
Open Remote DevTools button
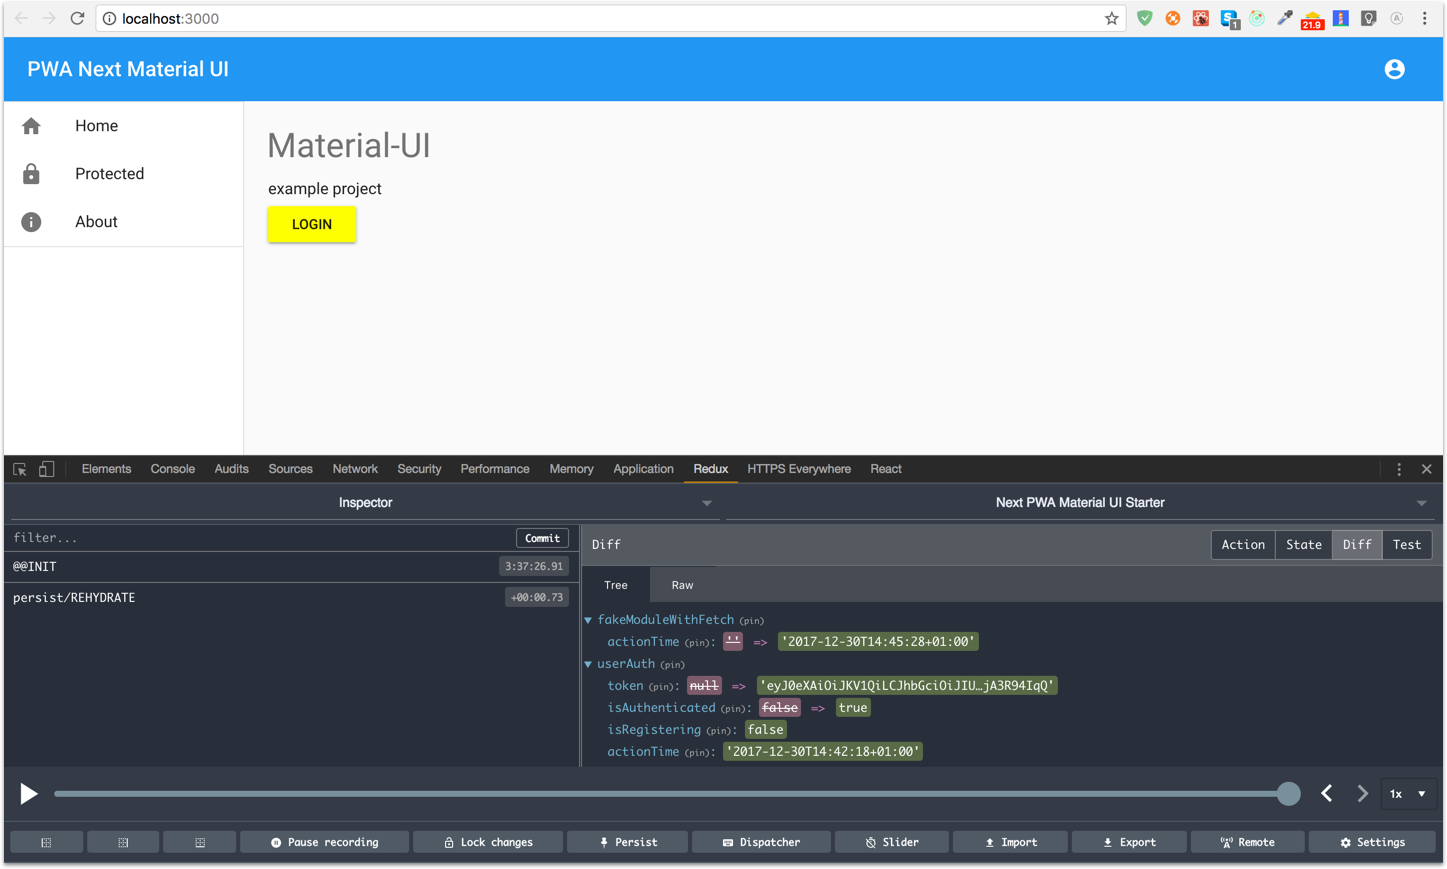click(1248, 842)
